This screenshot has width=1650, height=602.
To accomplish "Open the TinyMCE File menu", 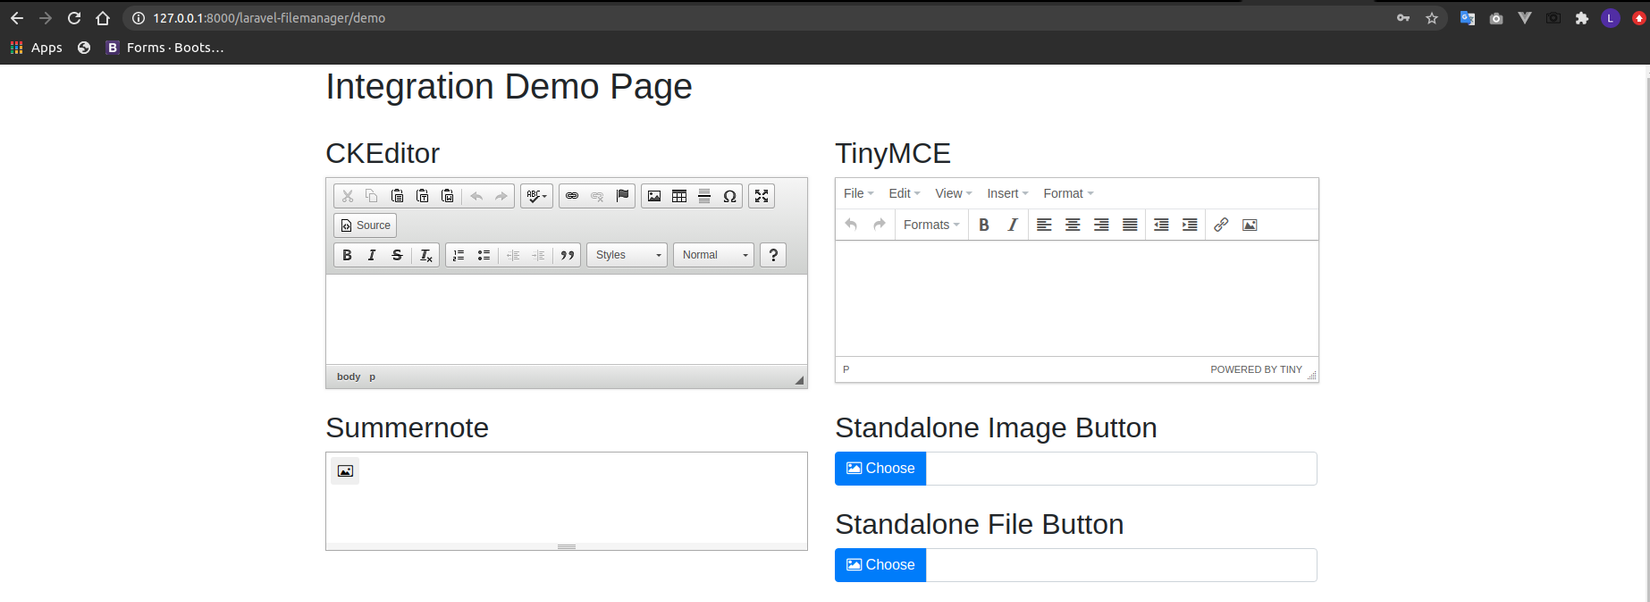I will point(858,193).
